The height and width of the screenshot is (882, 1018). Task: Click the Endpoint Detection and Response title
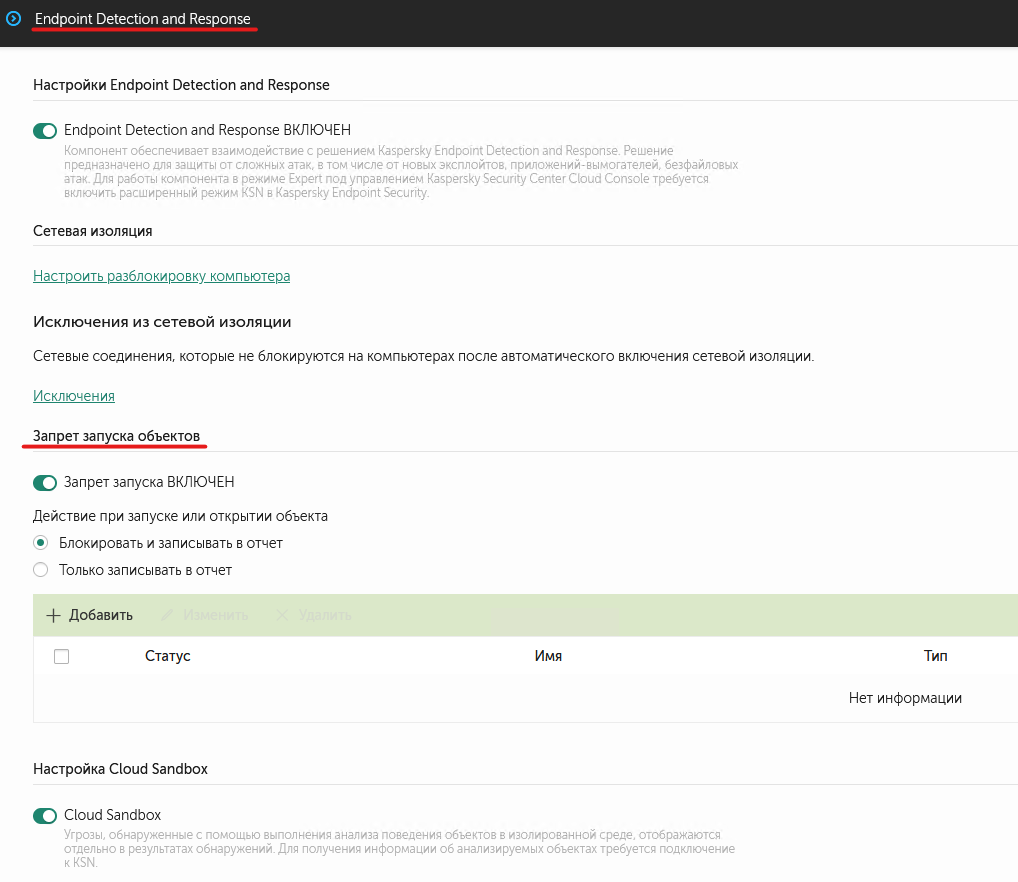tap(143, 19)
